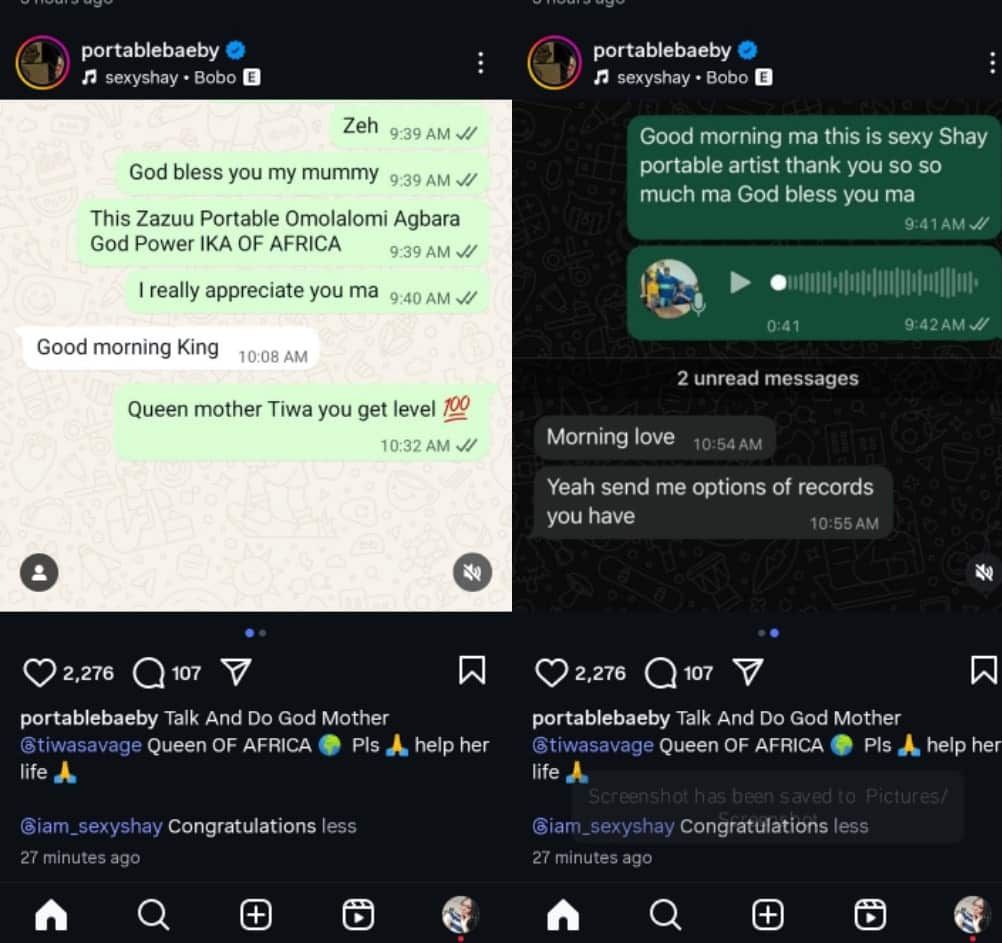Viewport: 1002px width, 943px height.
Task: Create new post from right navigation bar
Action: (x=767, y=915)
